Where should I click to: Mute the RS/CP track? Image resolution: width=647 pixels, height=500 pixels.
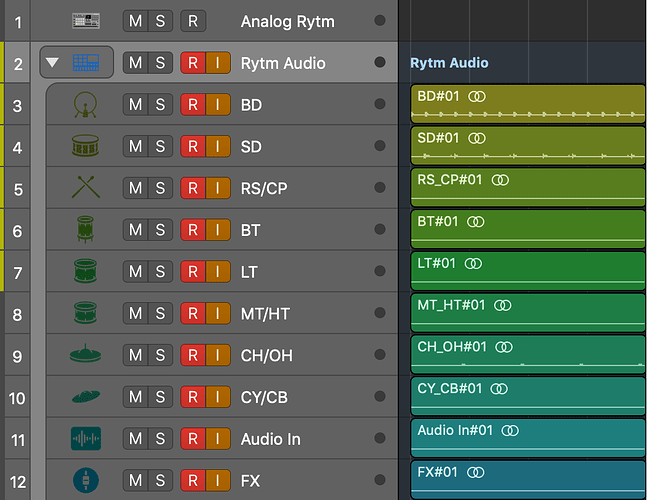[135, 188]
